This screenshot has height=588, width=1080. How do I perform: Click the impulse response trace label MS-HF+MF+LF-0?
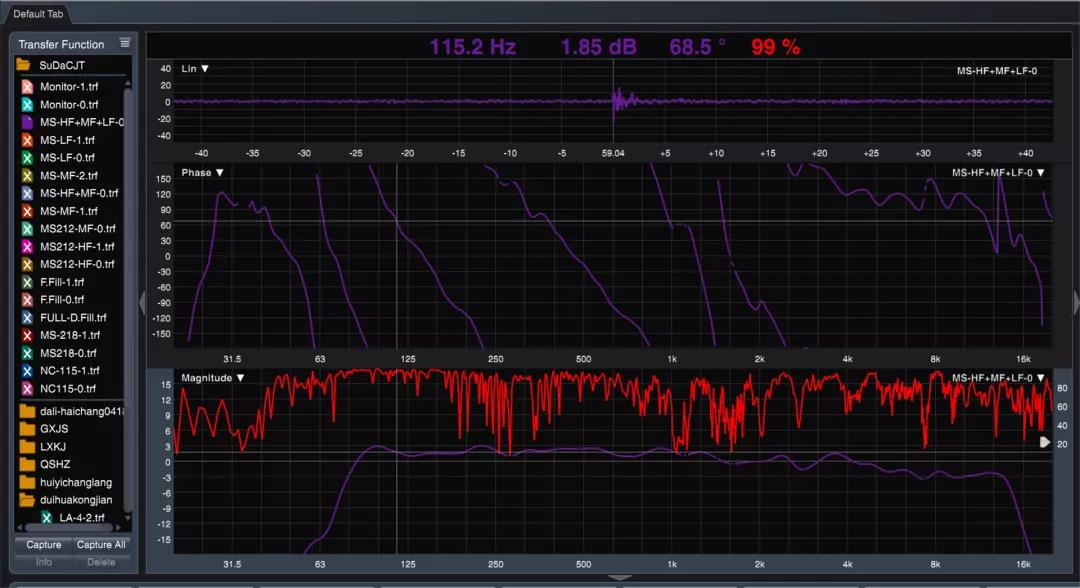click(997, 71)
